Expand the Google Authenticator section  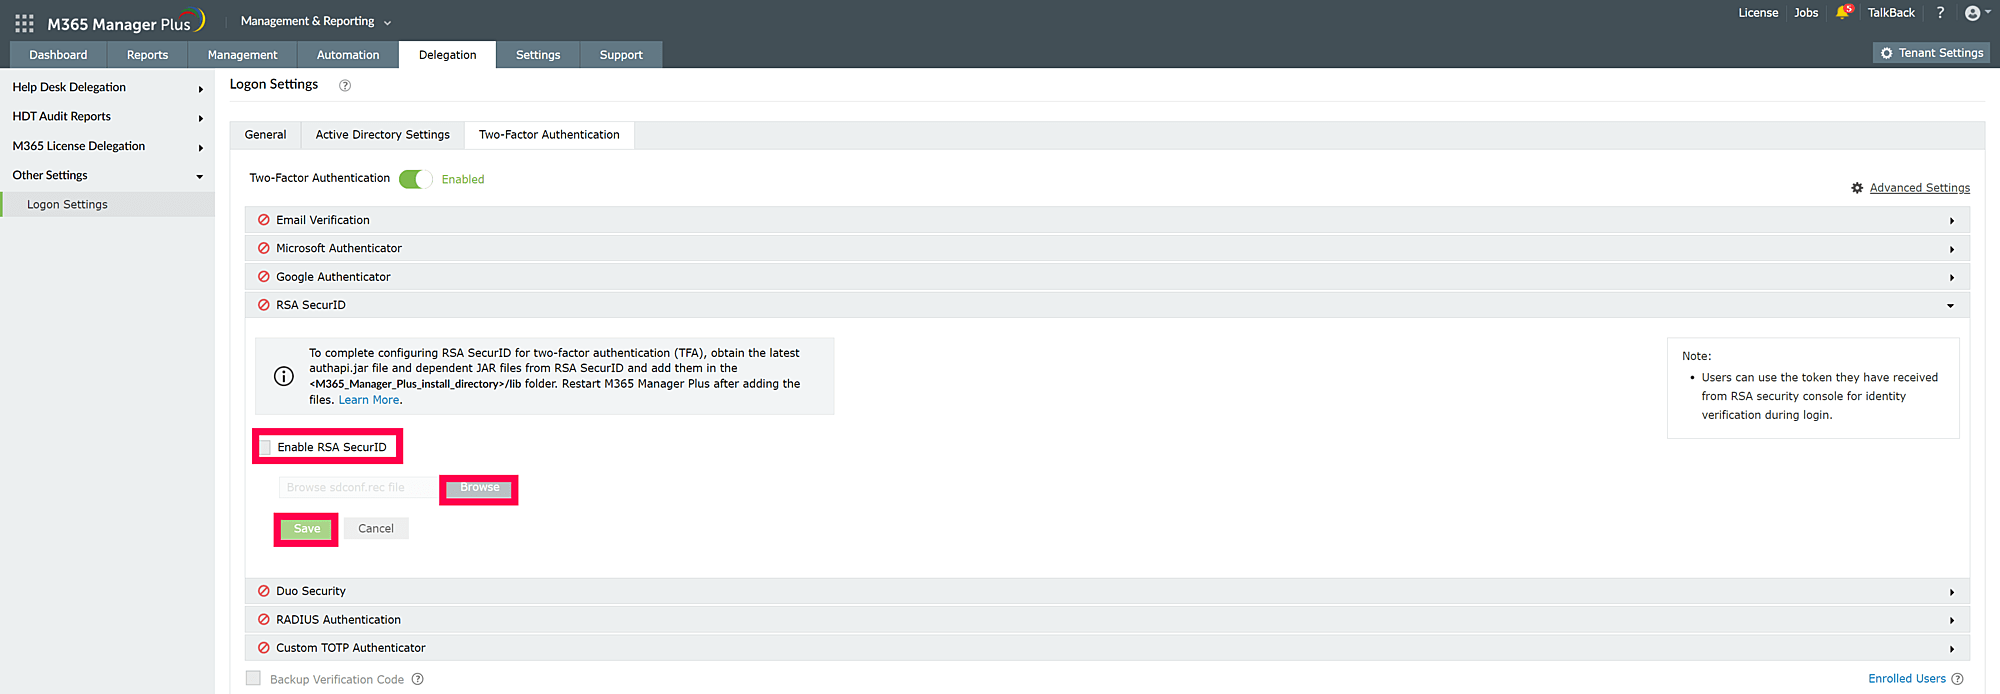point(1951,278)
